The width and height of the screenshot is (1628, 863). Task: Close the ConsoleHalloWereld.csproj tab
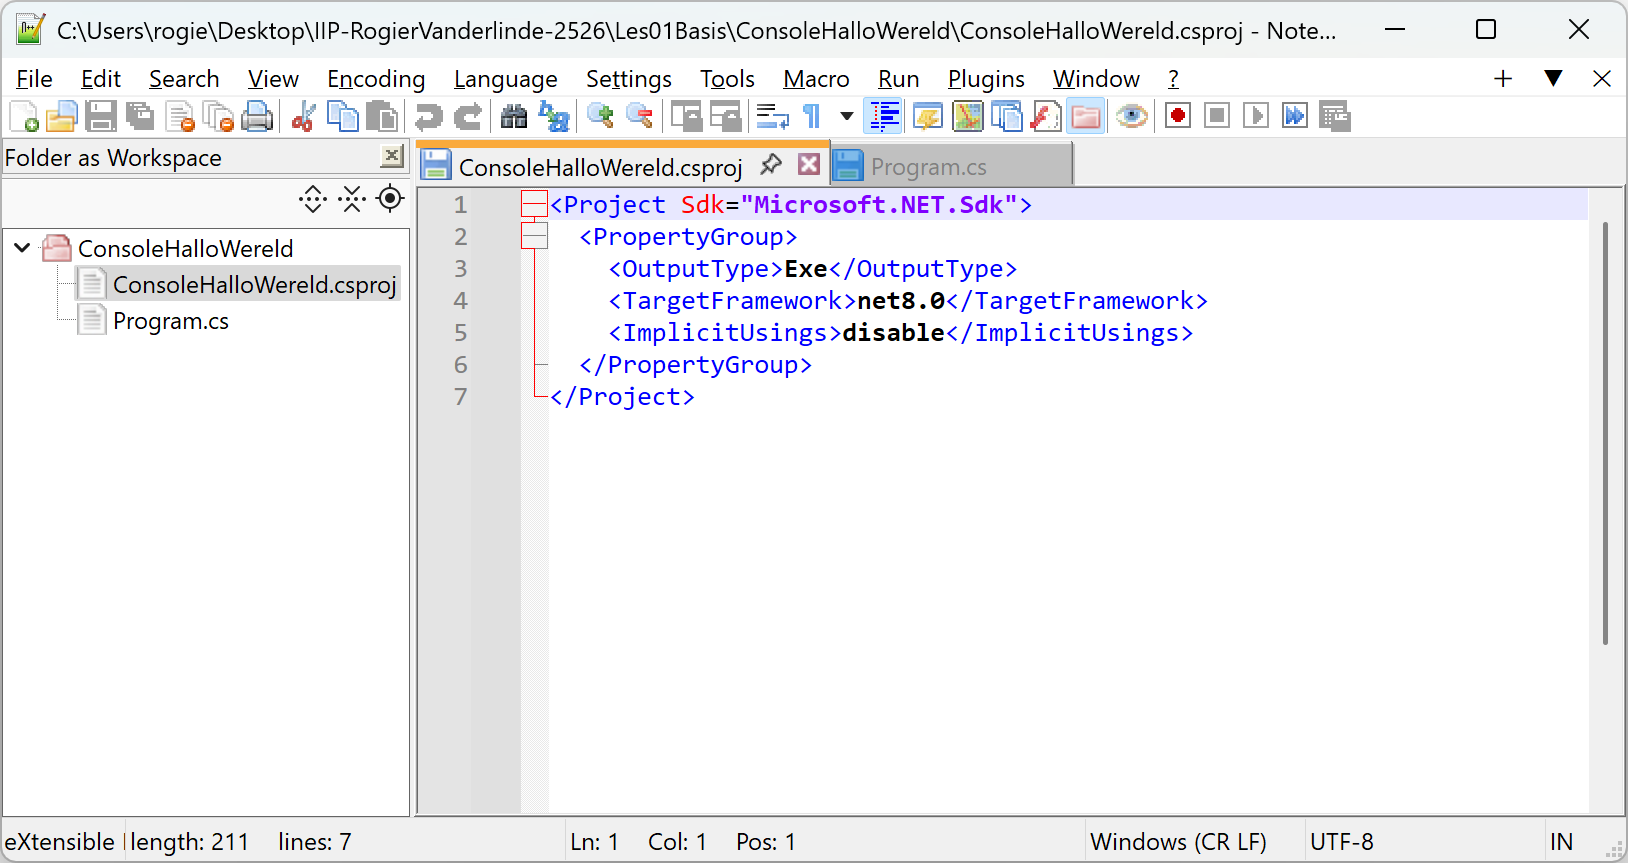pyautogui.click(x=809, y=165)
